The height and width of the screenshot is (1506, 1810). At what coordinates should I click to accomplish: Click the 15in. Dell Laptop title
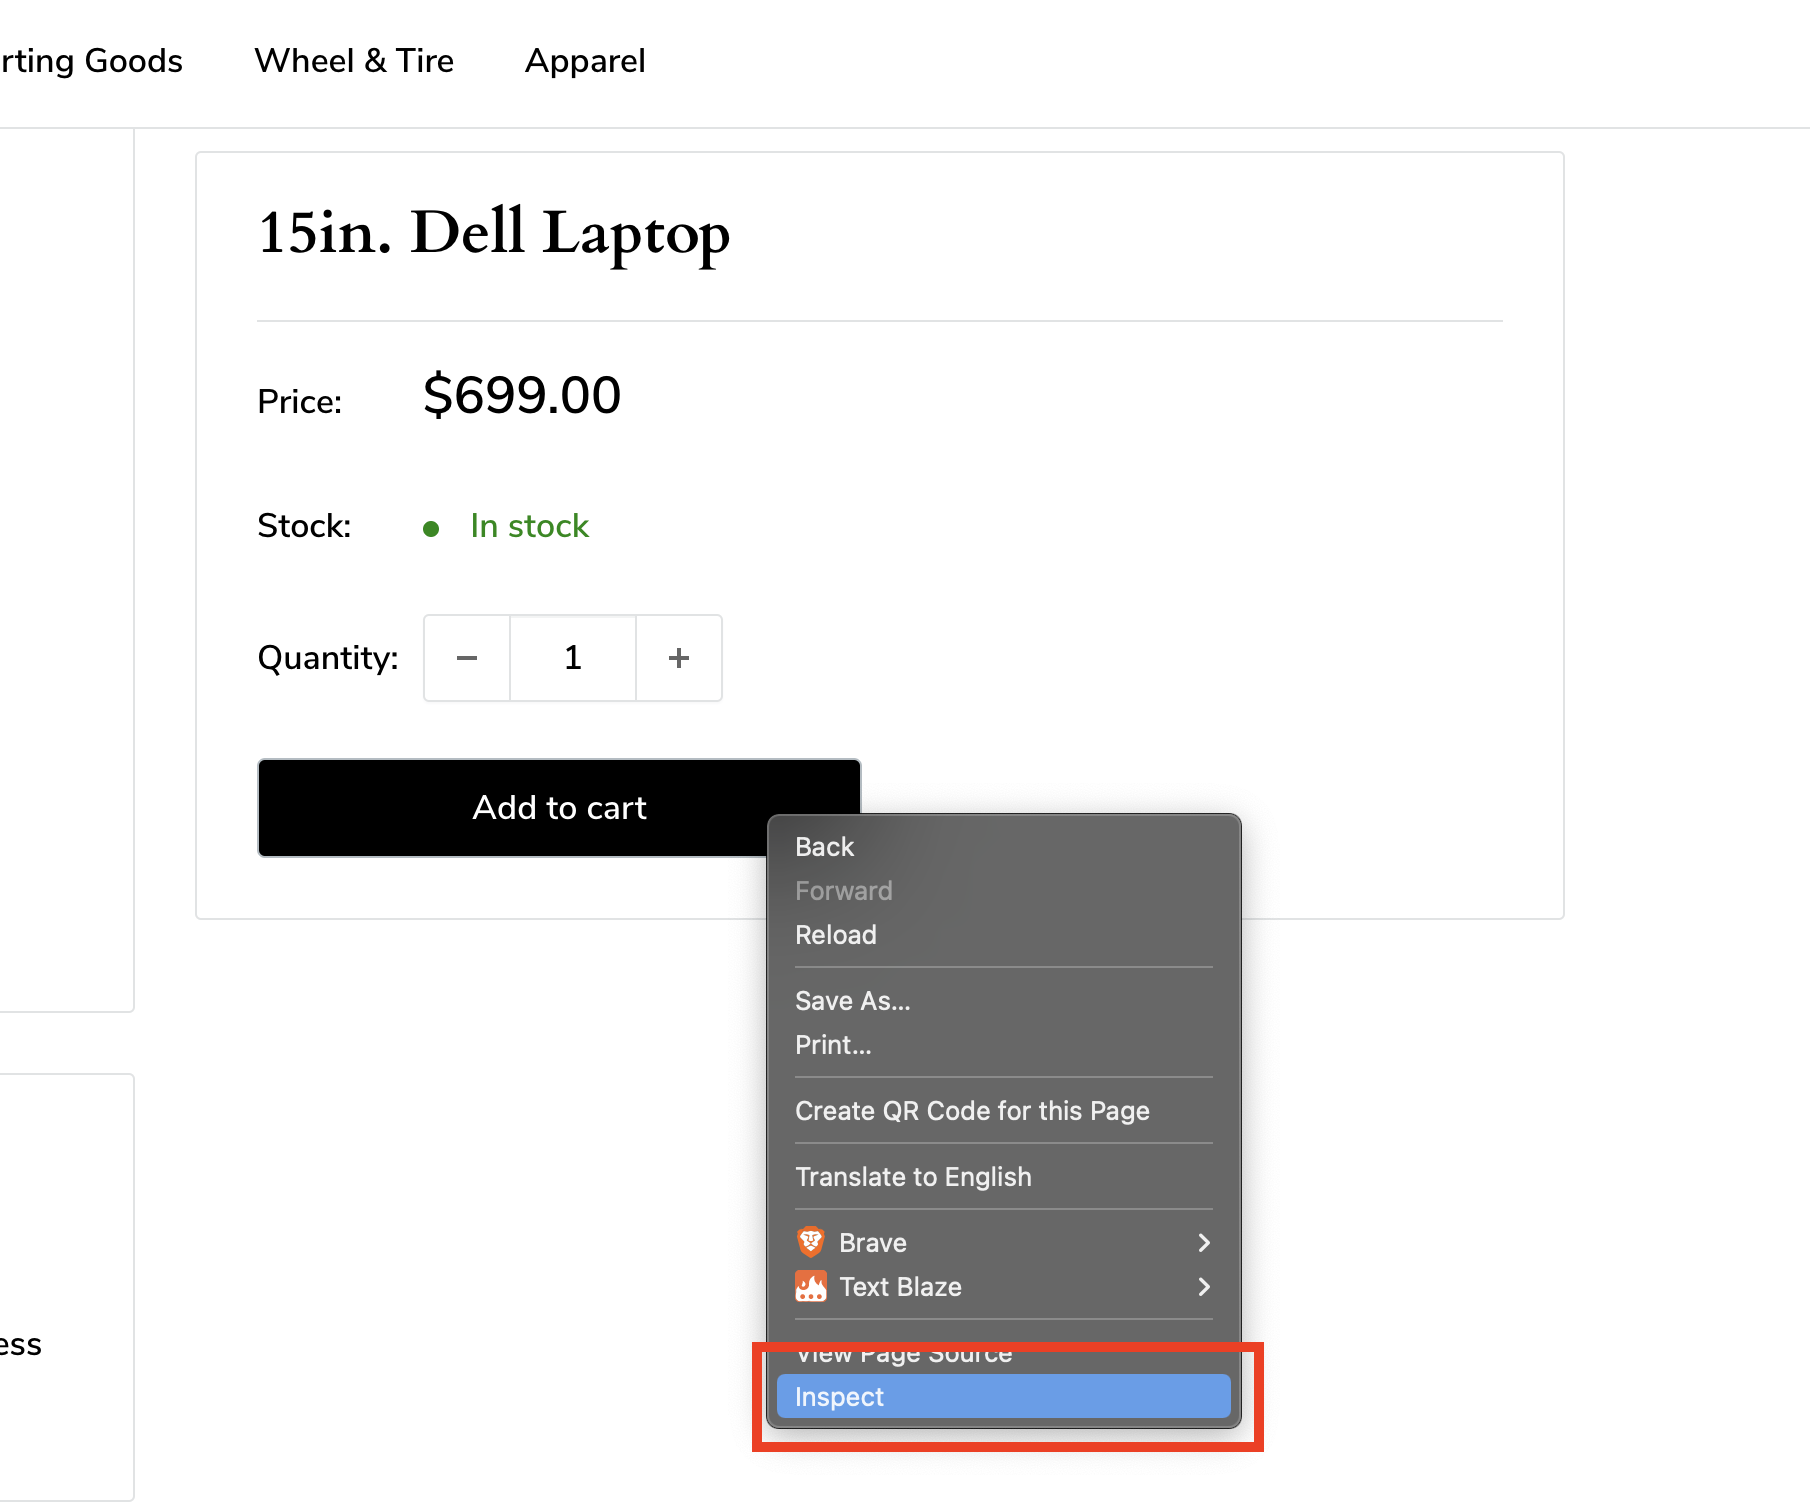tap(494, 234)
